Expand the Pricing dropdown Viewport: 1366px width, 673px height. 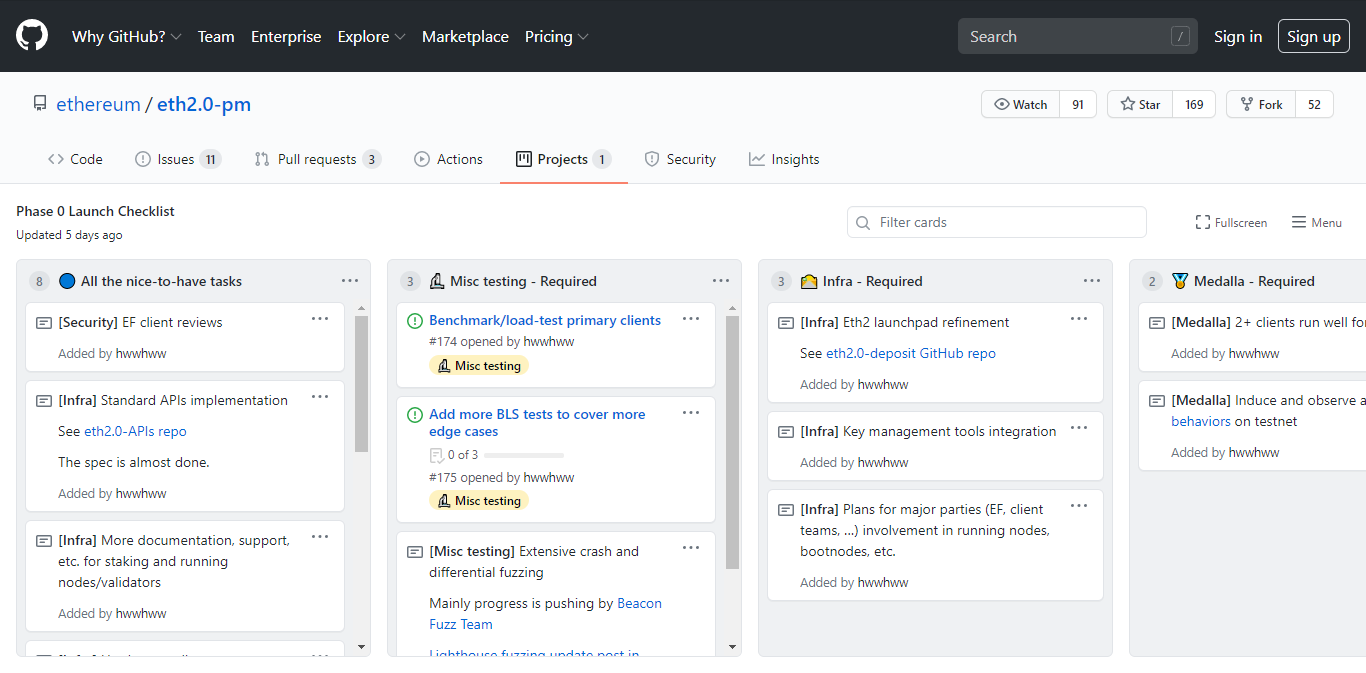click(556, 36)
